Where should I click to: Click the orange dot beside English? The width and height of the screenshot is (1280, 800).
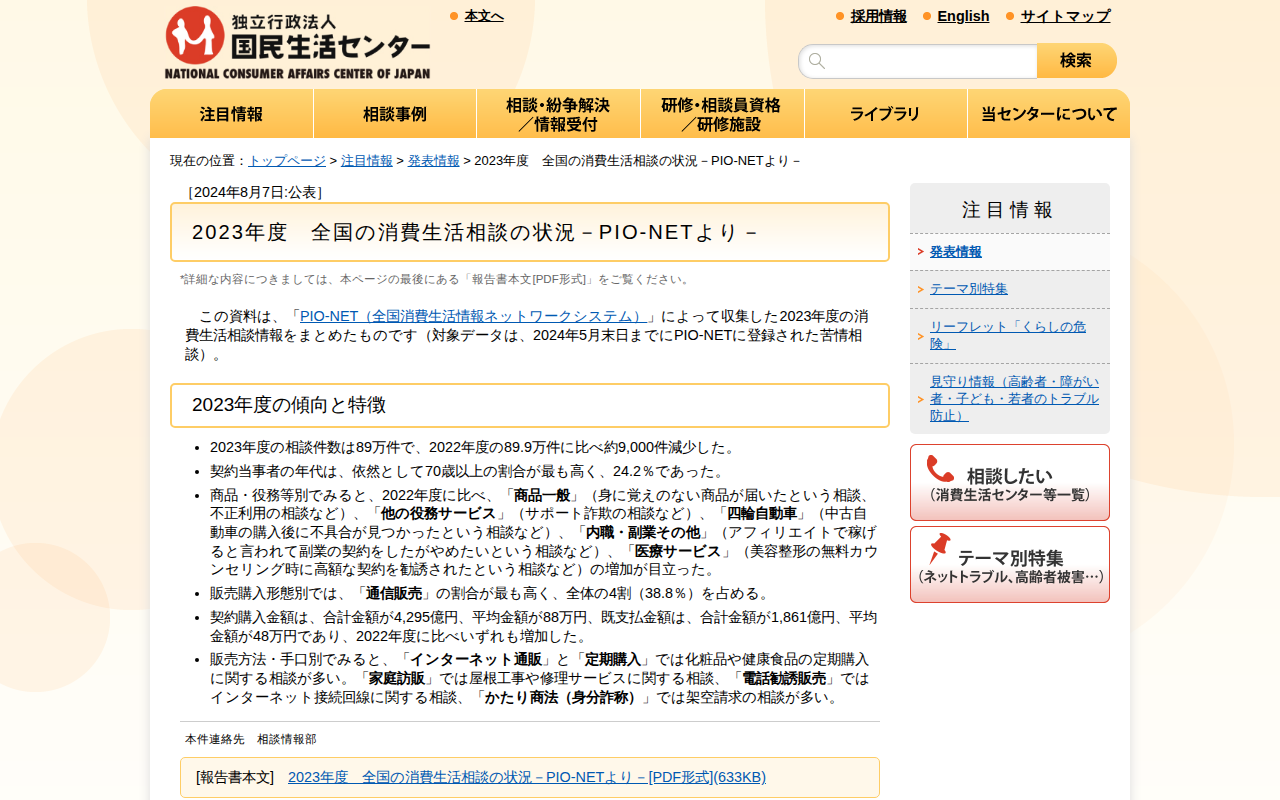(x=927, y=16)
